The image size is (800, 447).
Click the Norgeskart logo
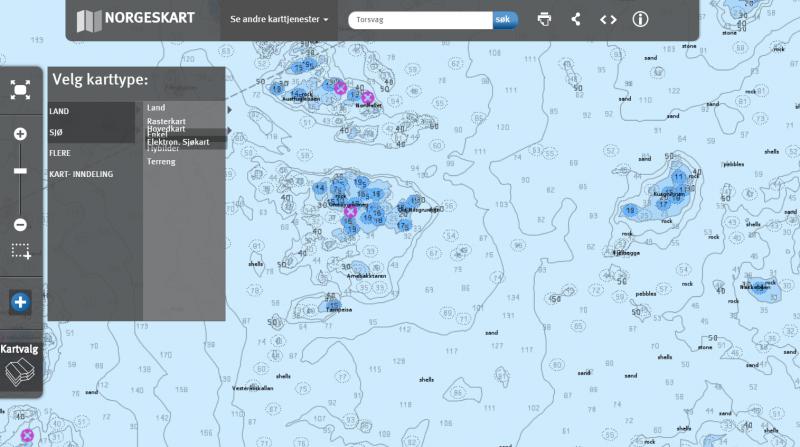(135, 19)
